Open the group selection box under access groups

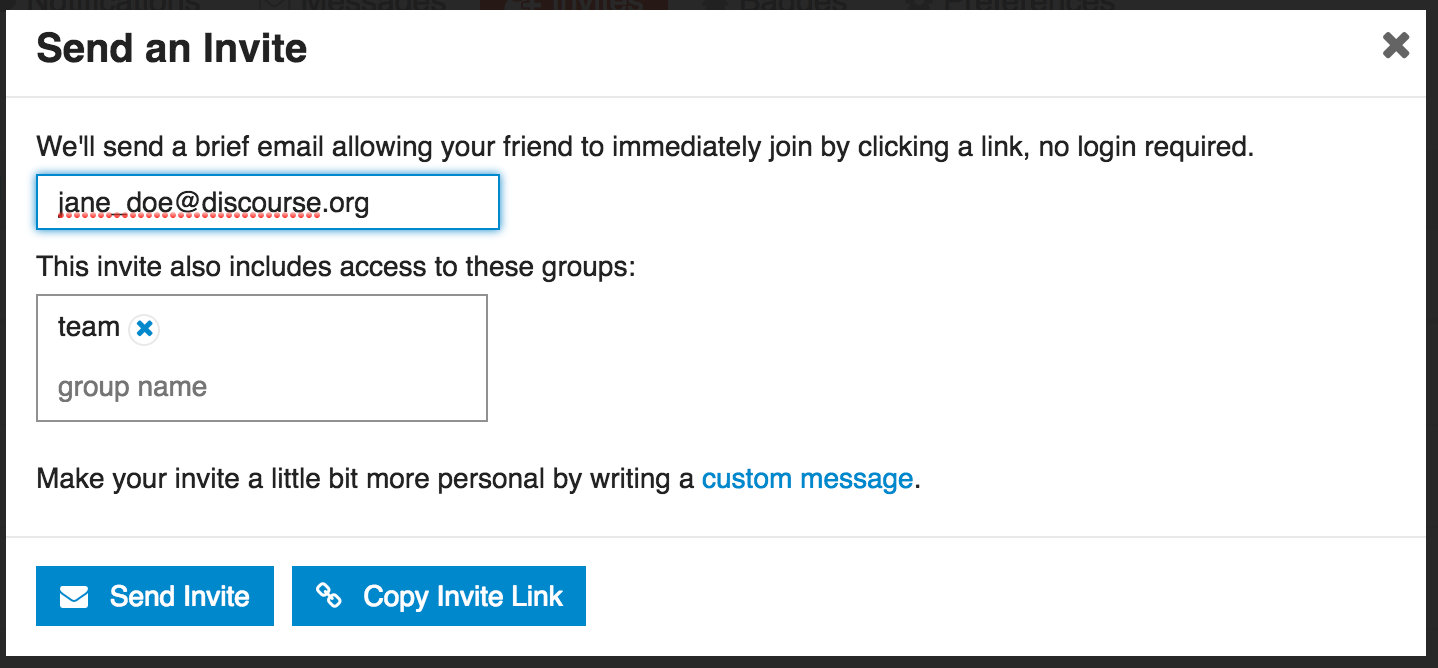click(x=262, y=358)
